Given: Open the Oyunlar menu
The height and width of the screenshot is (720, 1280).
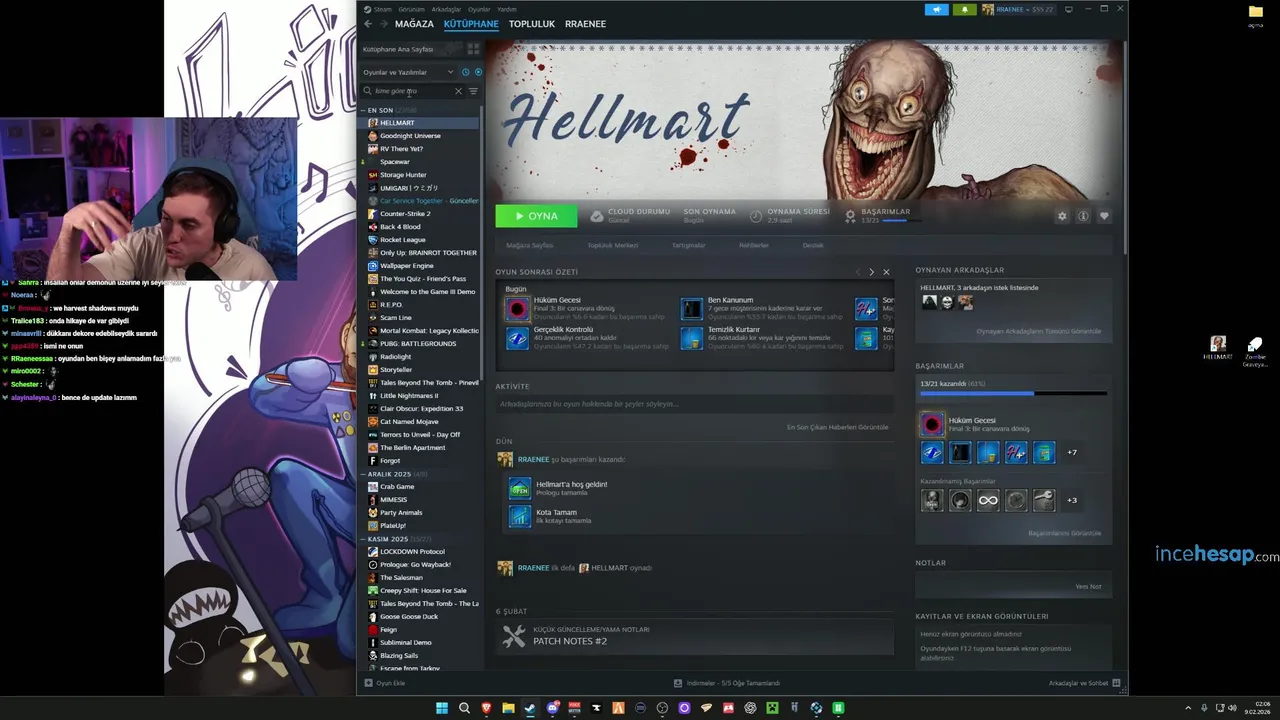Looking at the screenshot, I should click(480, 9).
